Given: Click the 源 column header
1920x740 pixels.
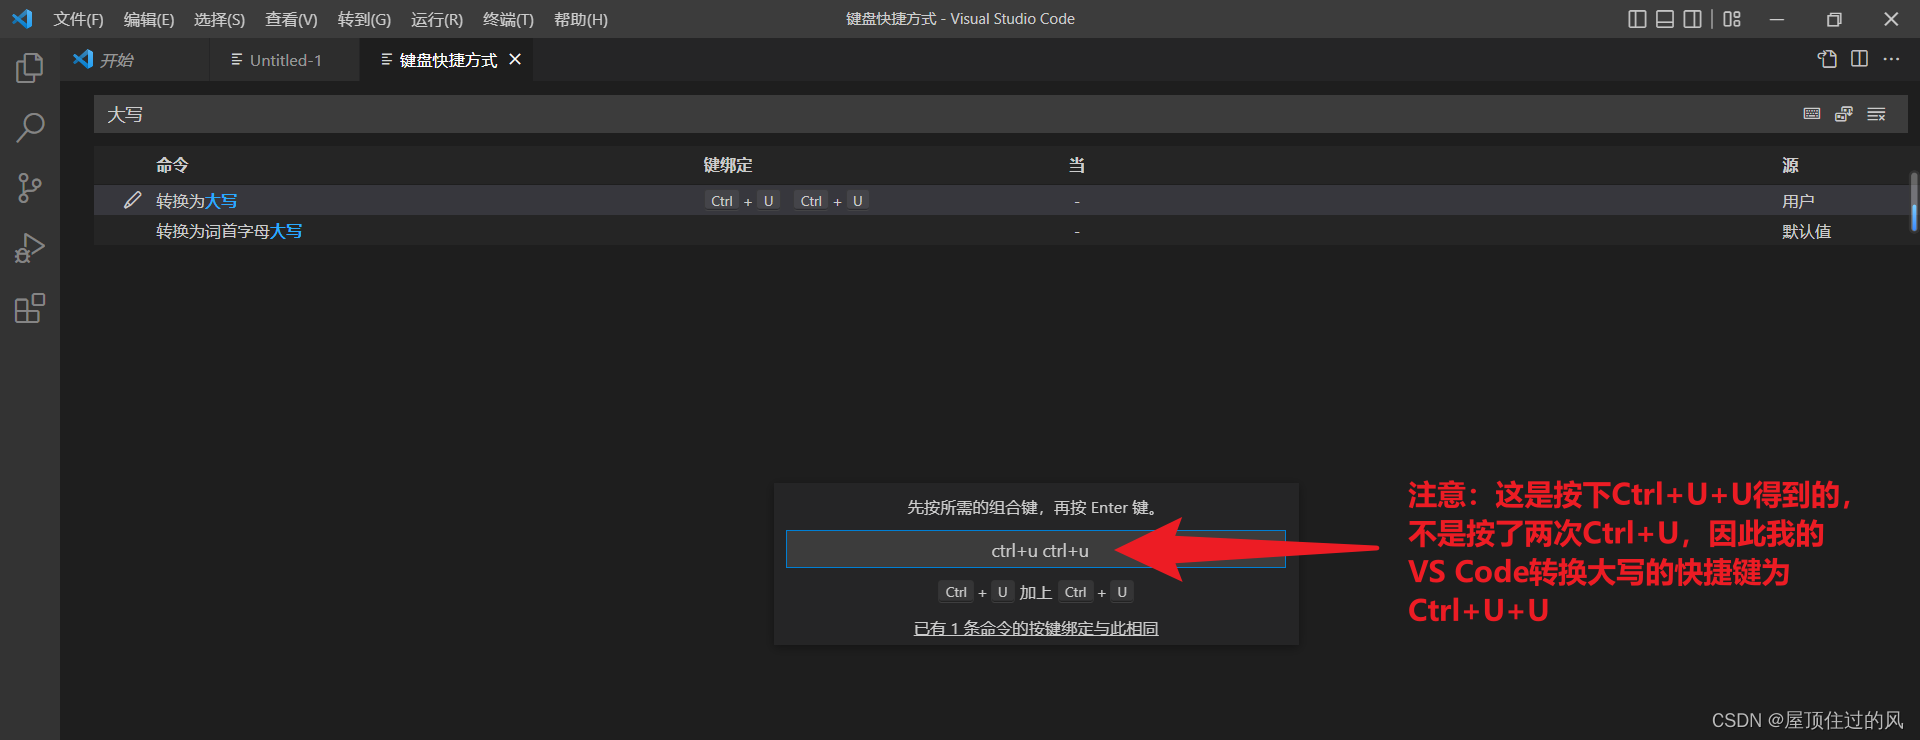Looking at the screenshot, I should 1790,165.
